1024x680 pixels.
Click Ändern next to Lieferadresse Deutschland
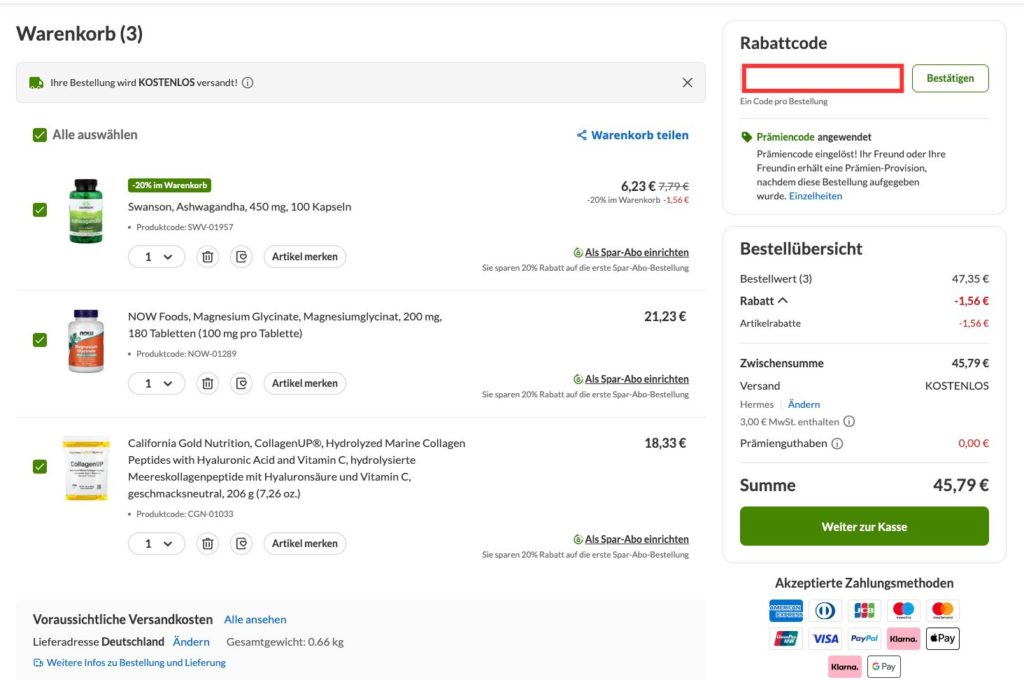coord(191,642)
